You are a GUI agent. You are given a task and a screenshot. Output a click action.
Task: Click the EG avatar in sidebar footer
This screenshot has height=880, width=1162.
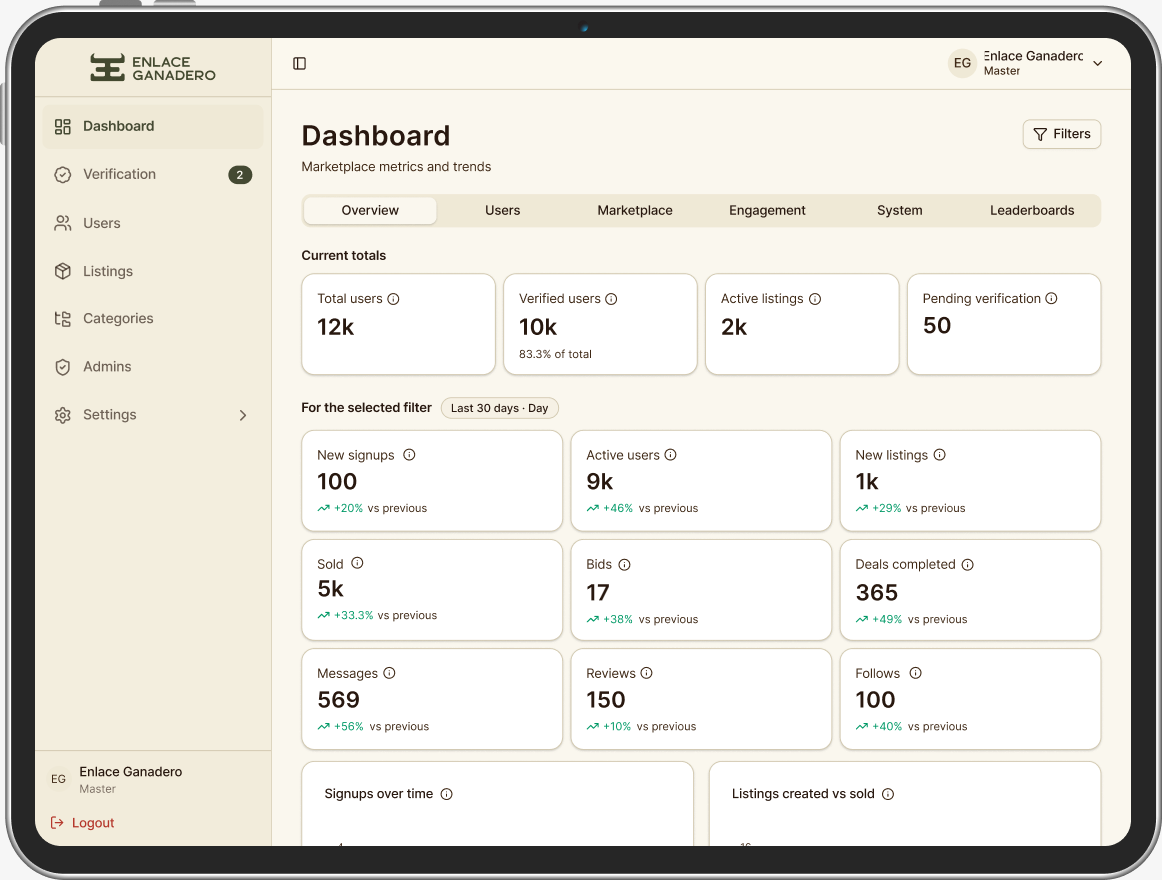(x=59, y=779)
